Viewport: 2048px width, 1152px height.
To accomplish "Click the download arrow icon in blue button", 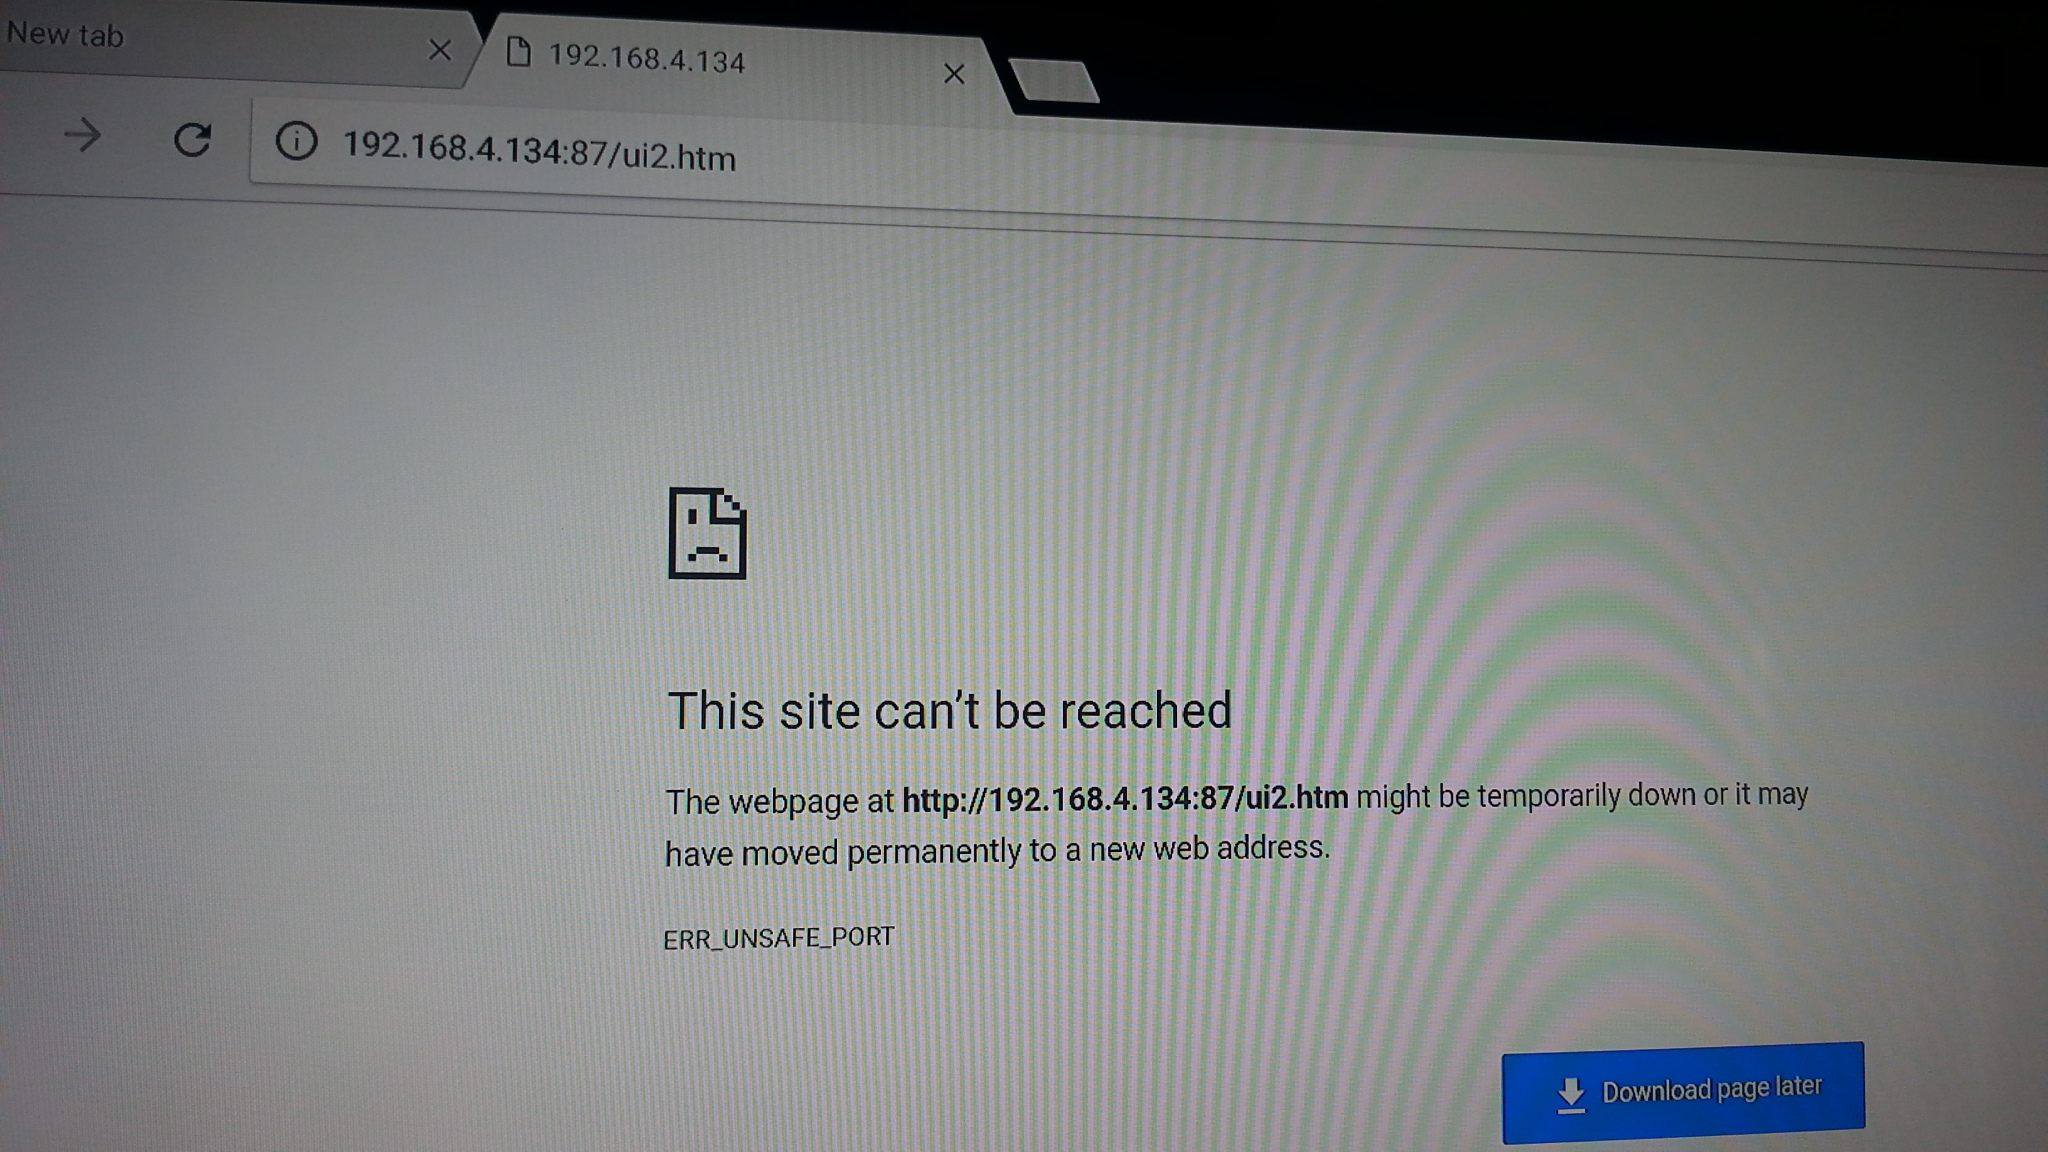I will pos(1571,1095).
